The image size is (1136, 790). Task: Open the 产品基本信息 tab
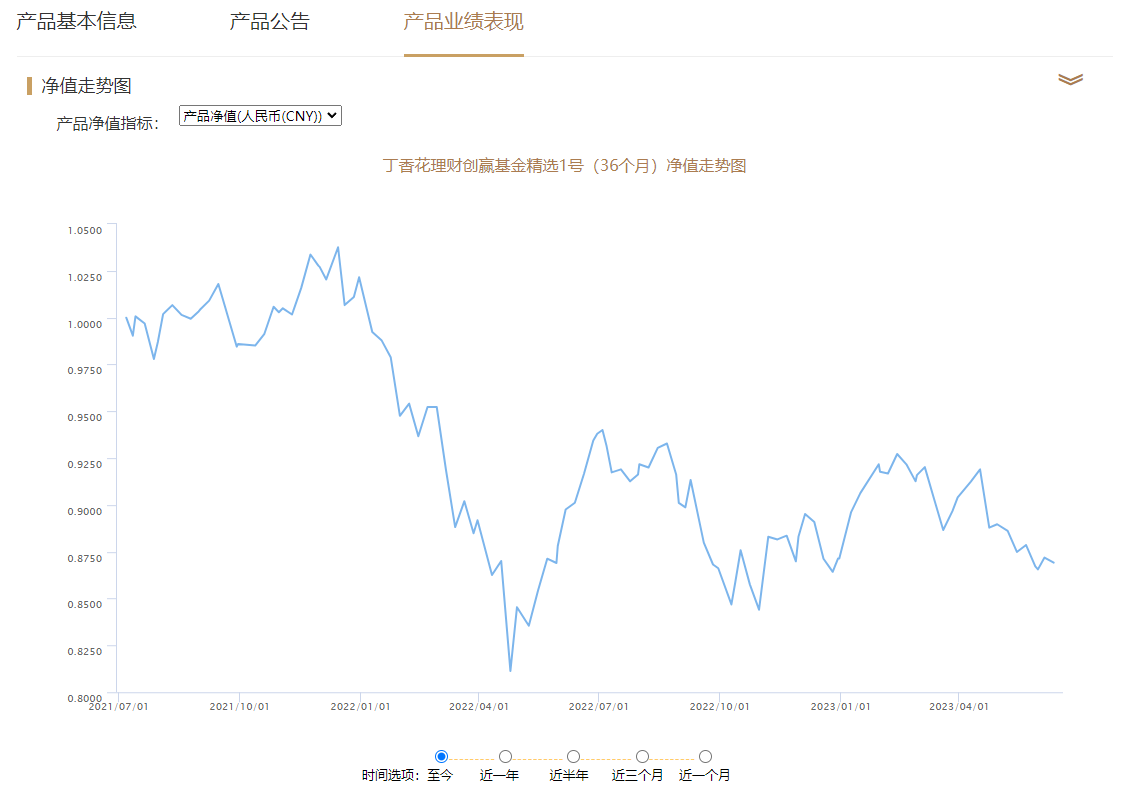(77, 22)
